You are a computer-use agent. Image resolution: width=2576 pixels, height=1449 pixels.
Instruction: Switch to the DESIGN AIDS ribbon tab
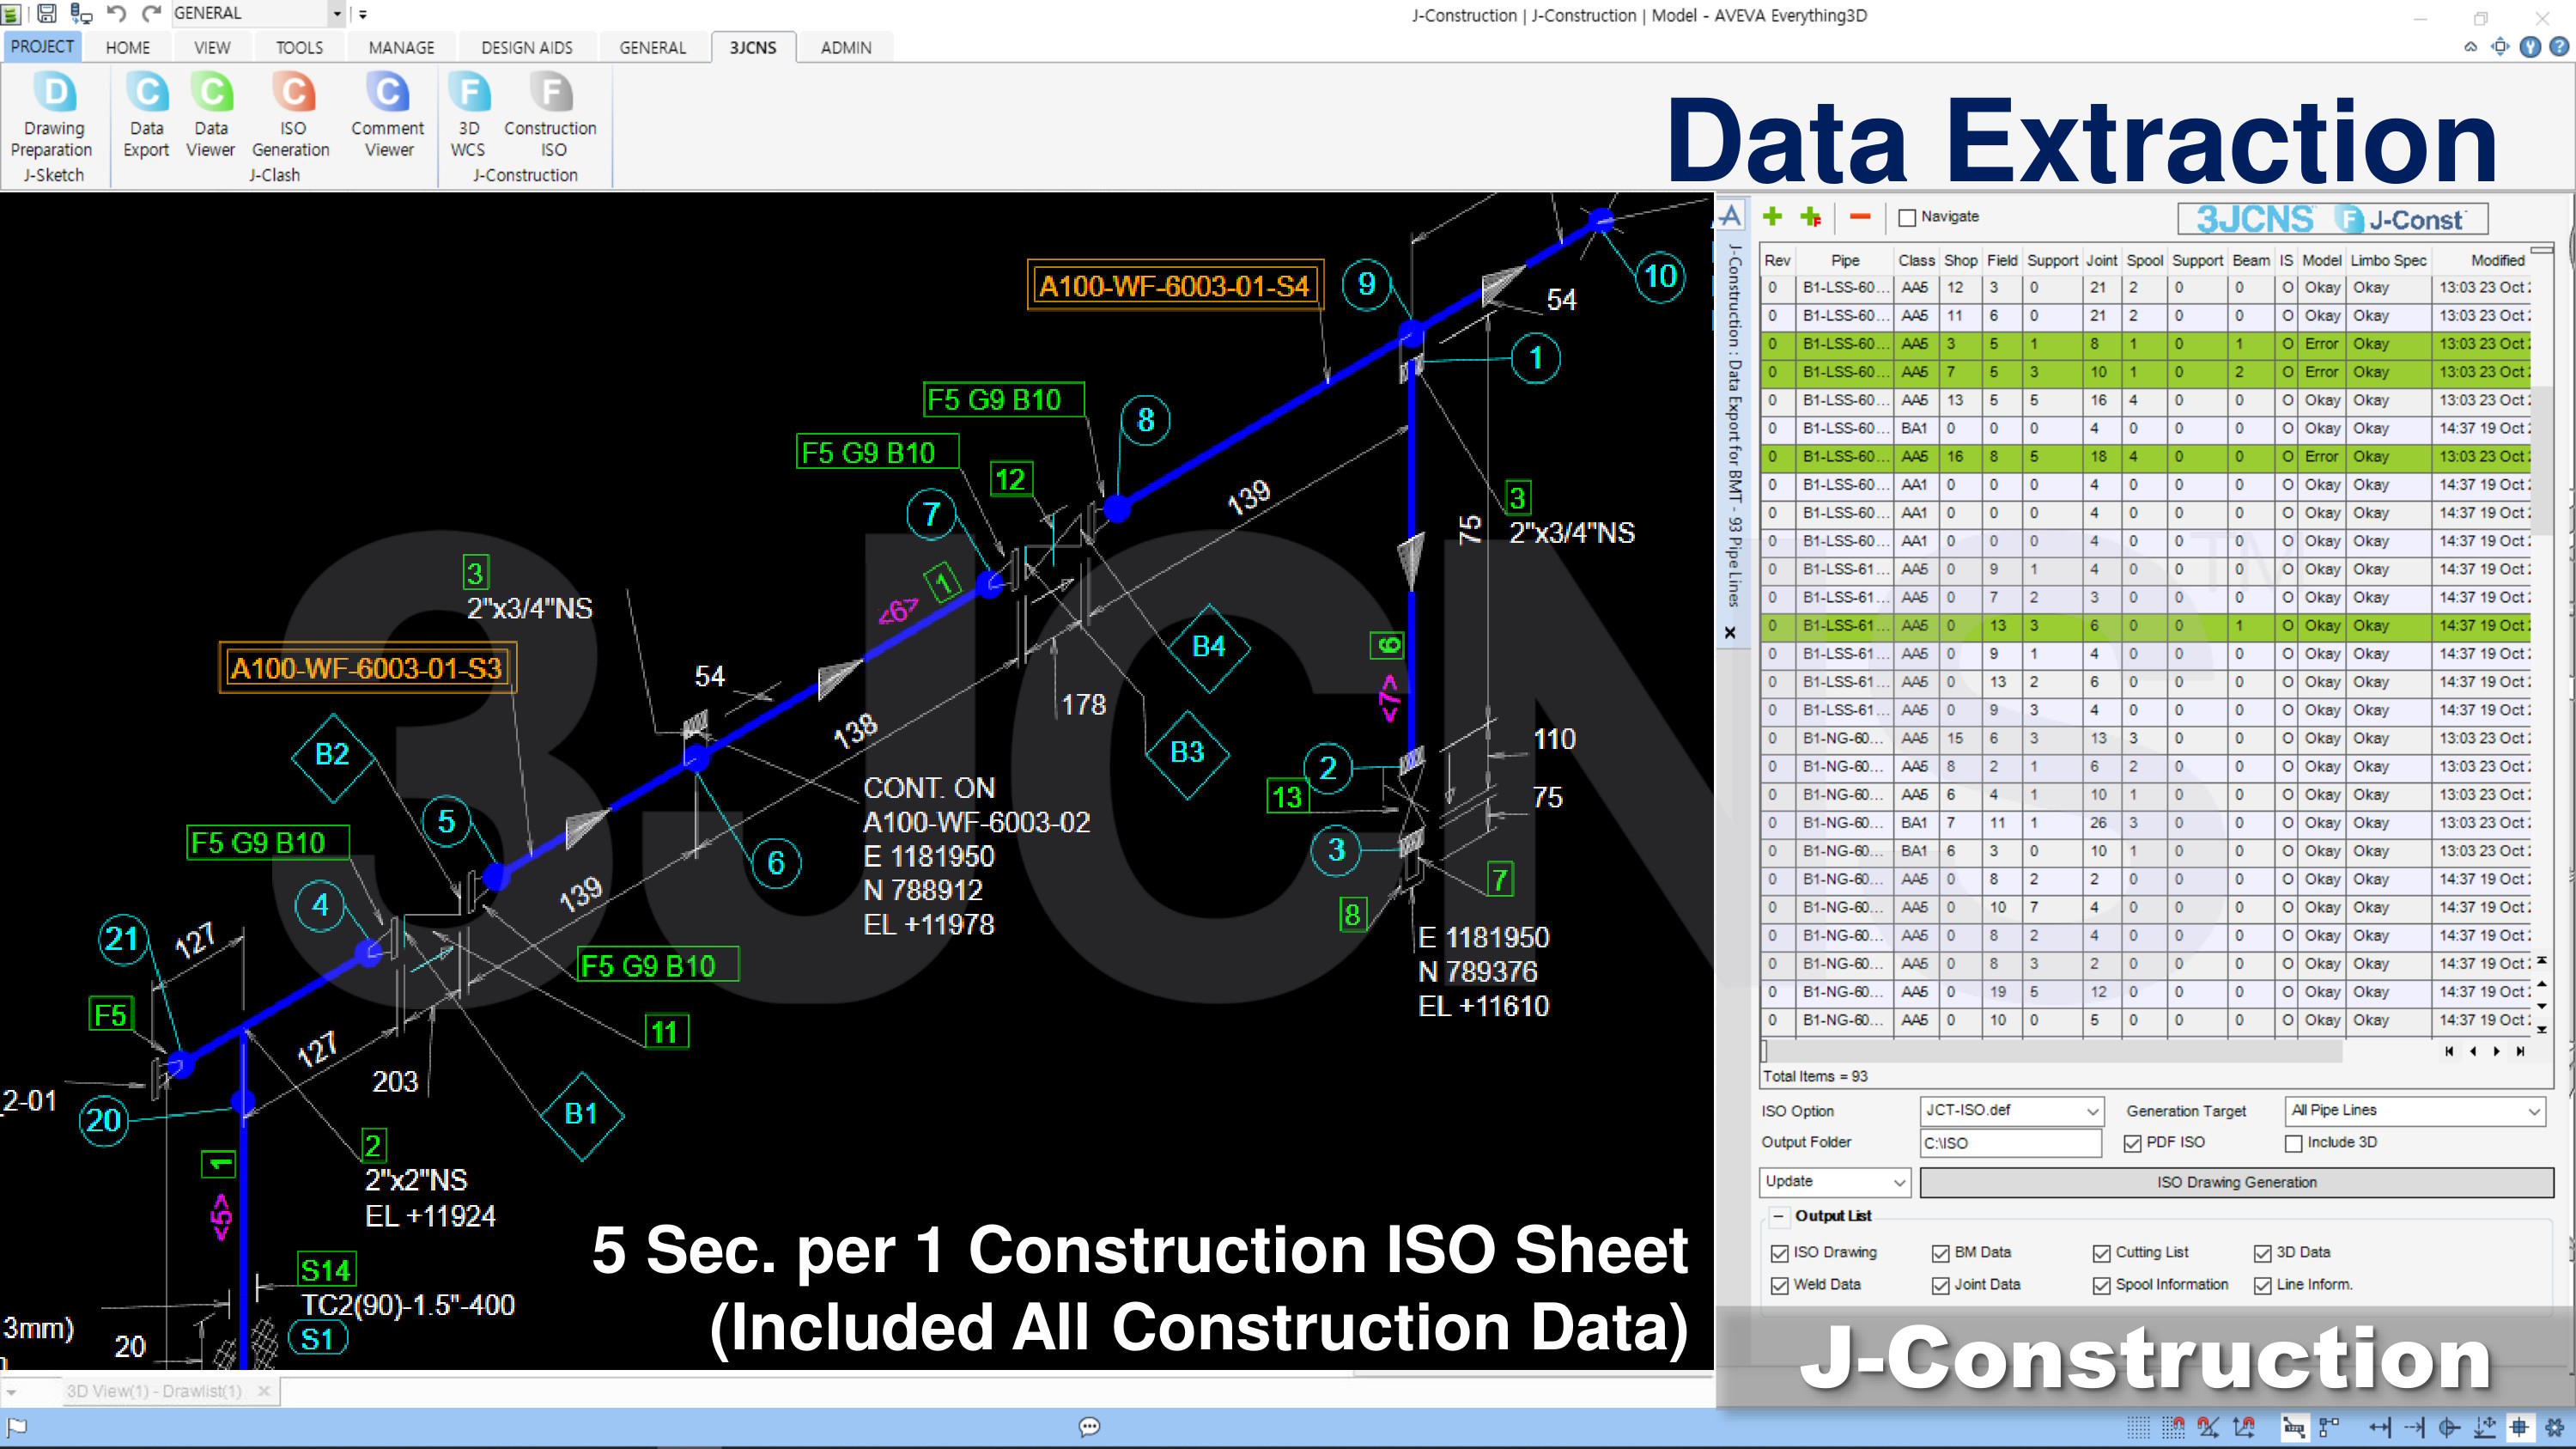(x=526, y=47)
